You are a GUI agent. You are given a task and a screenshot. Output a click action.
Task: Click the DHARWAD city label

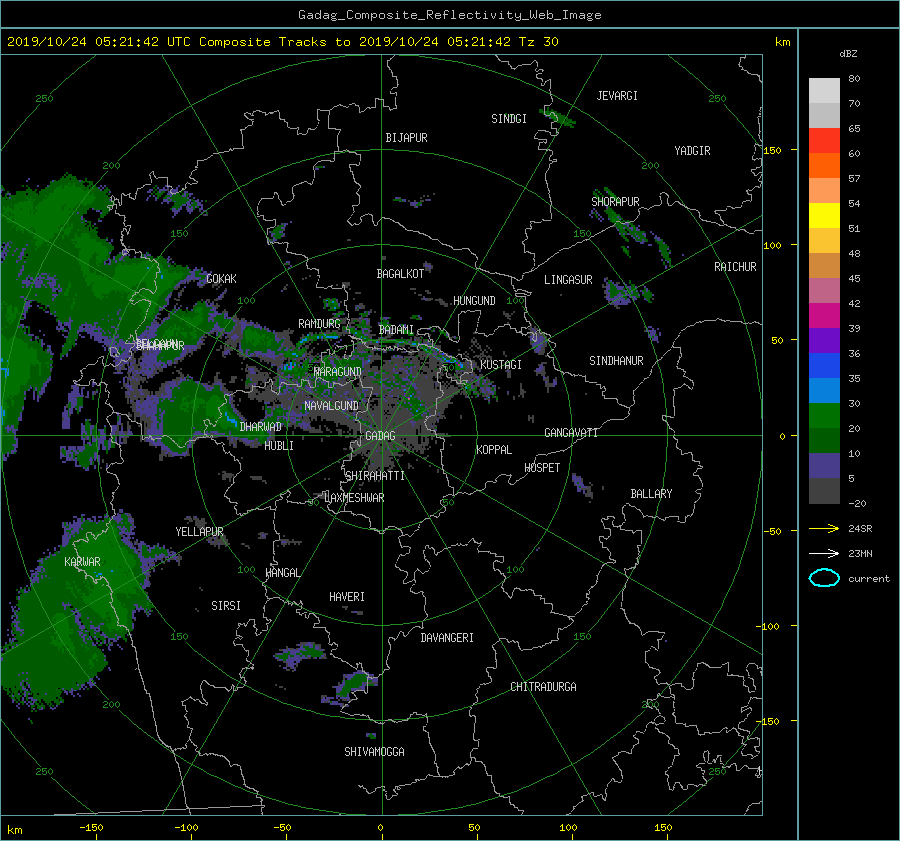pyautogui.click(x=261, y=427)
